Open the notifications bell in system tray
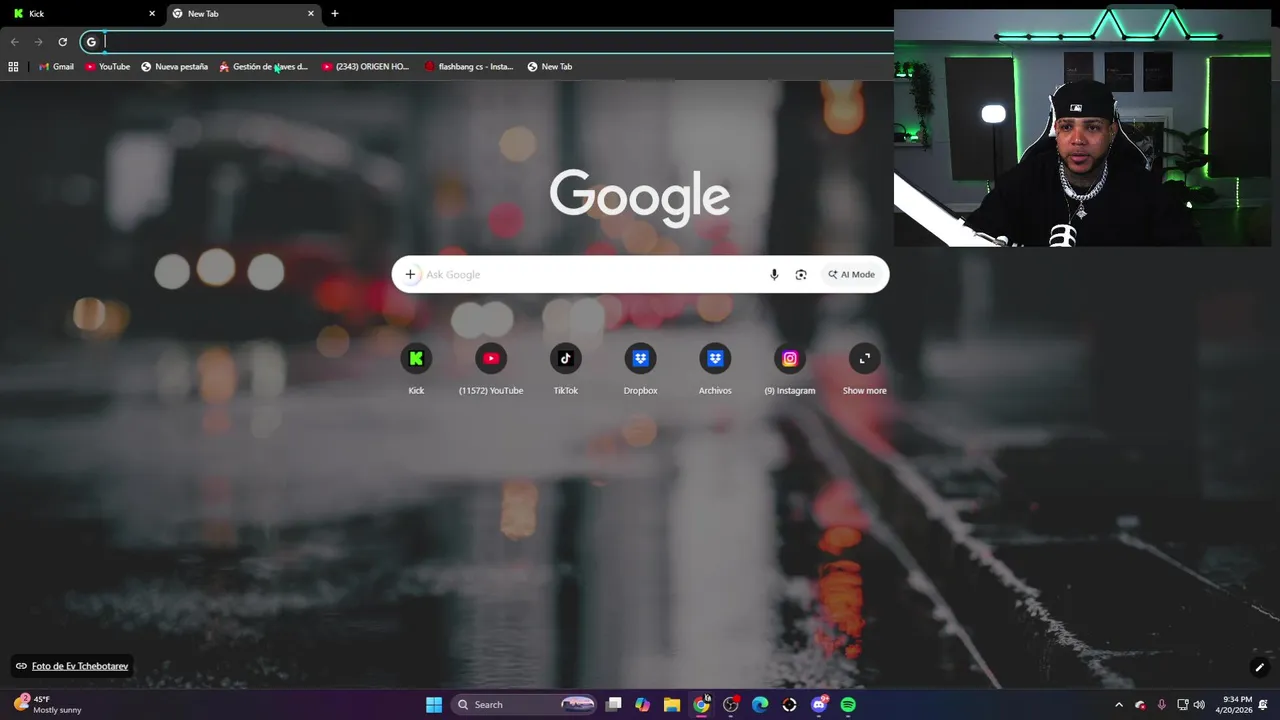 (x=1263, y=705)
